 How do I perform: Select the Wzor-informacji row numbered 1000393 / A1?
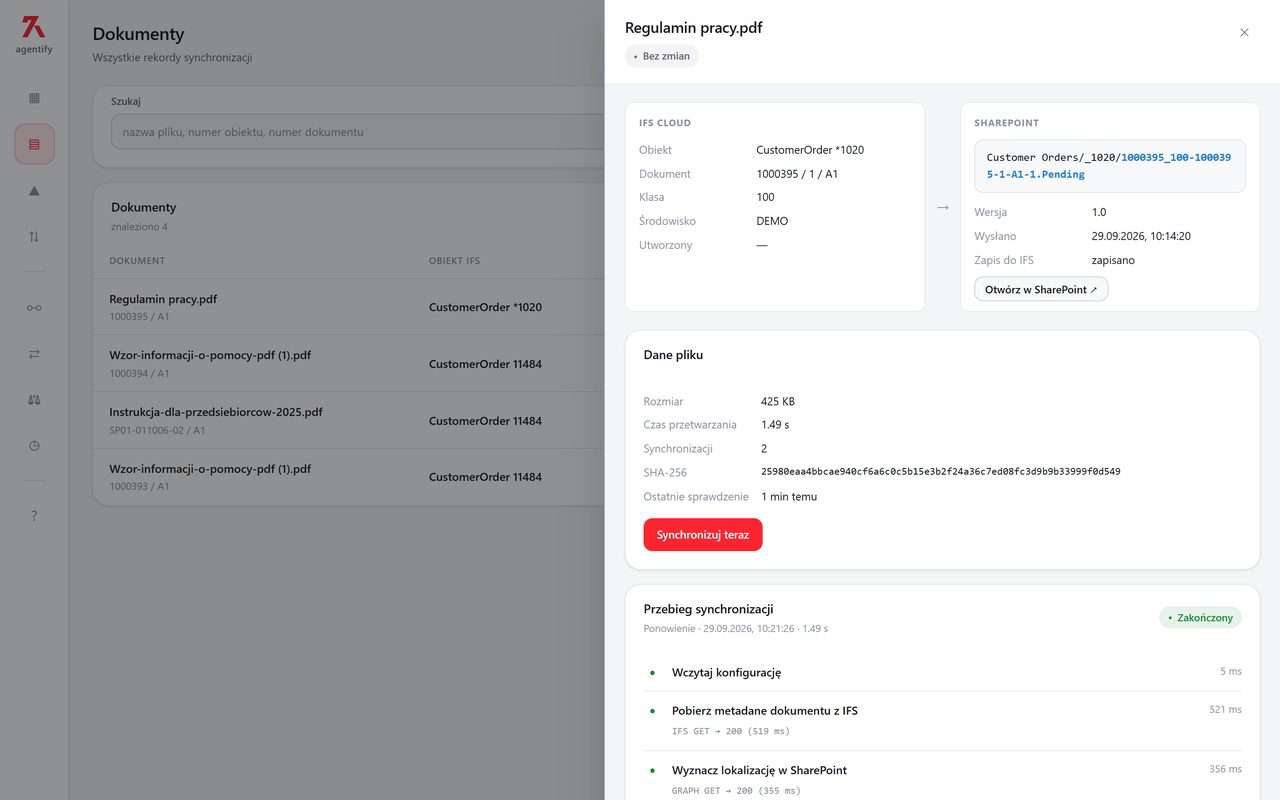(x=349, y=477)
